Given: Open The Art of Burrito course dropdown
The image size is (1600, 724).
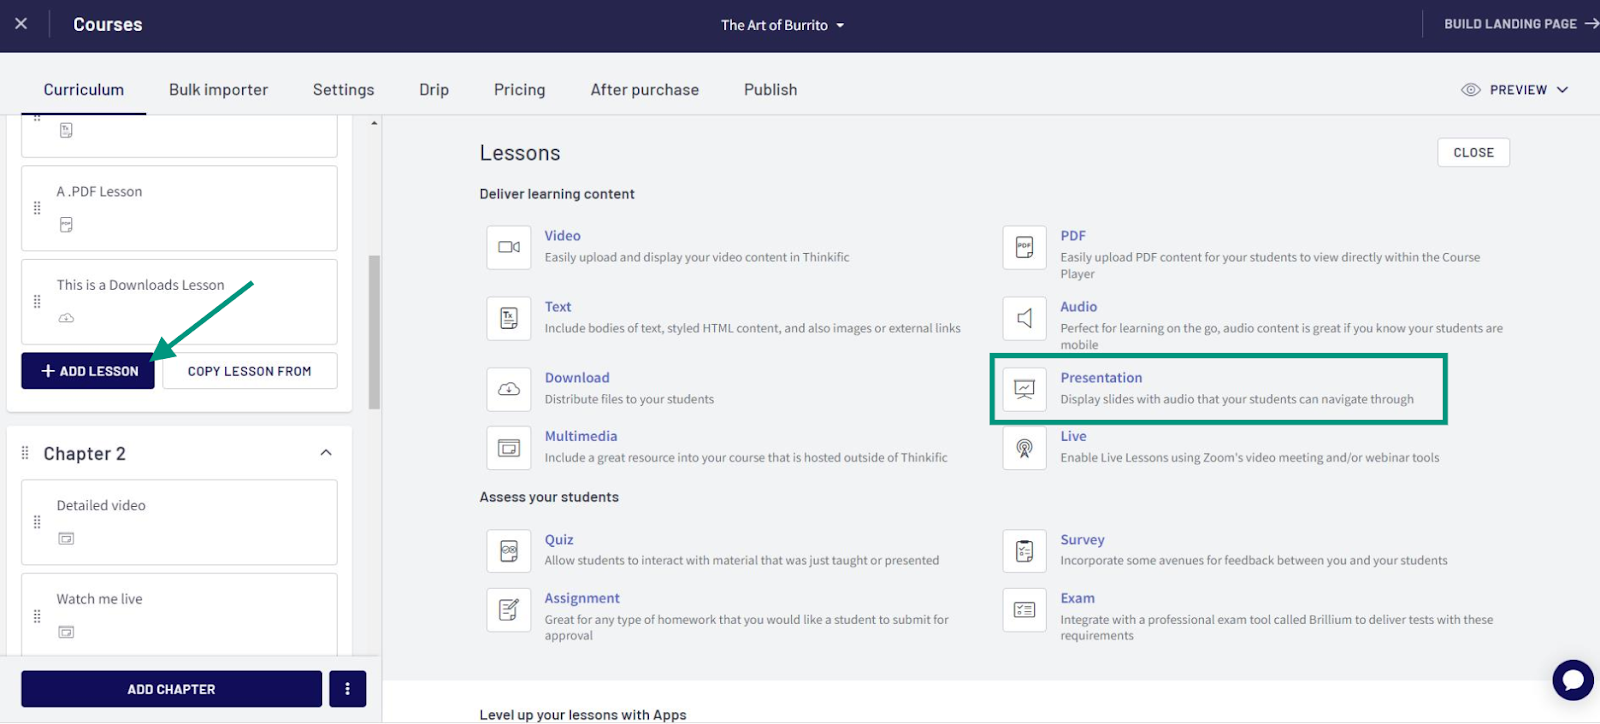Looking at the screenshot, I should (782, 25).
